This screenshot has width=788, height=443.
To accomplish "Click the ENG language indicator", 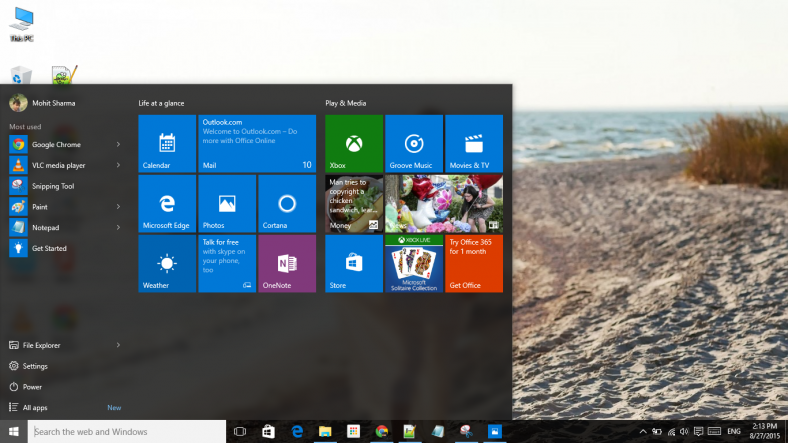I will click(734, 431).
